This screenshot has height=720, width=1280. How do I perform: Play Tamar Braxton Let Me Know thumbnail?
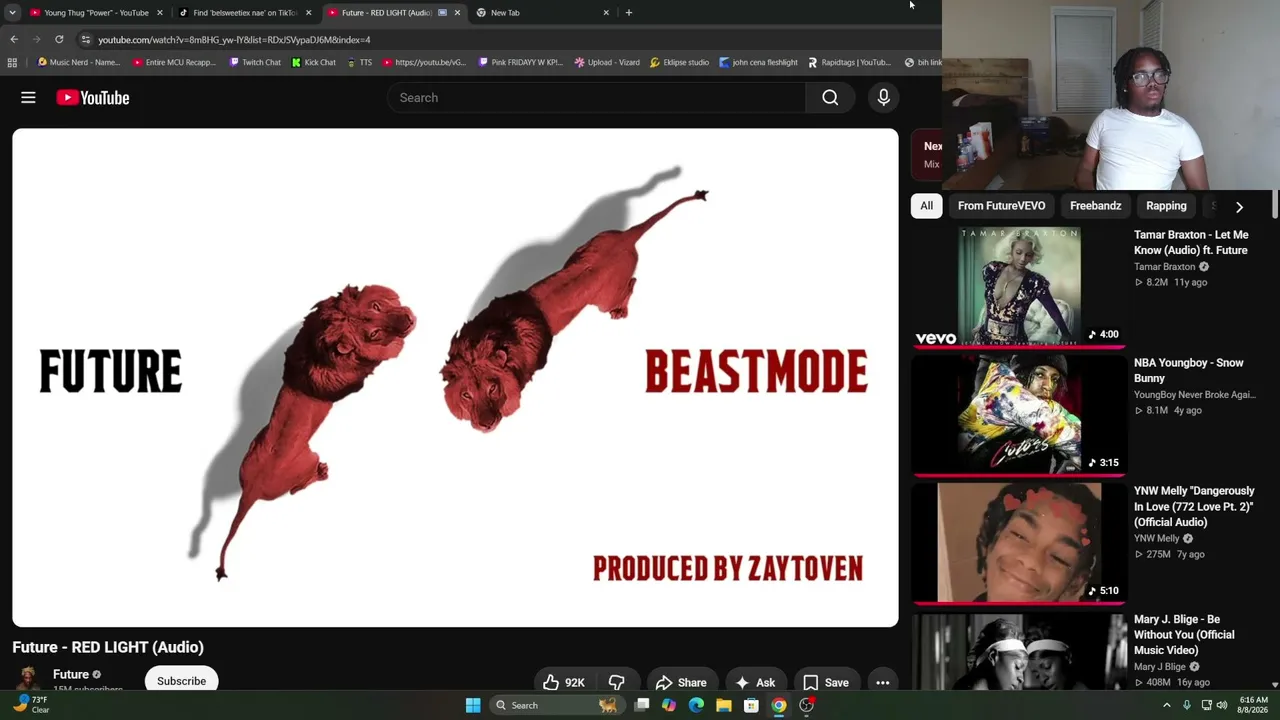tap(1019, 287)
